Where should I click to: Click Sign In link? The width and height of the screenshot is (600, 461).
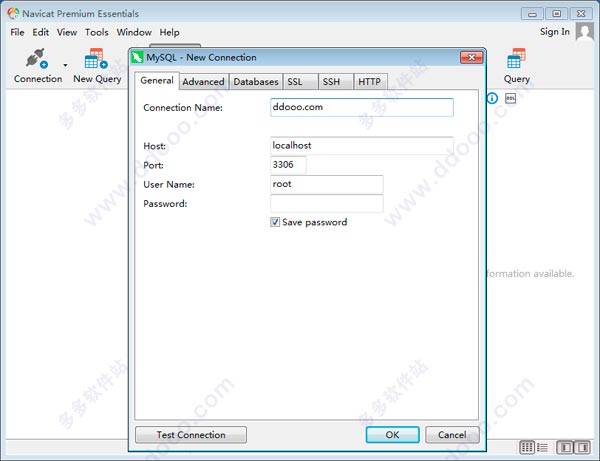pyautogui.click(x=554, y=32)
